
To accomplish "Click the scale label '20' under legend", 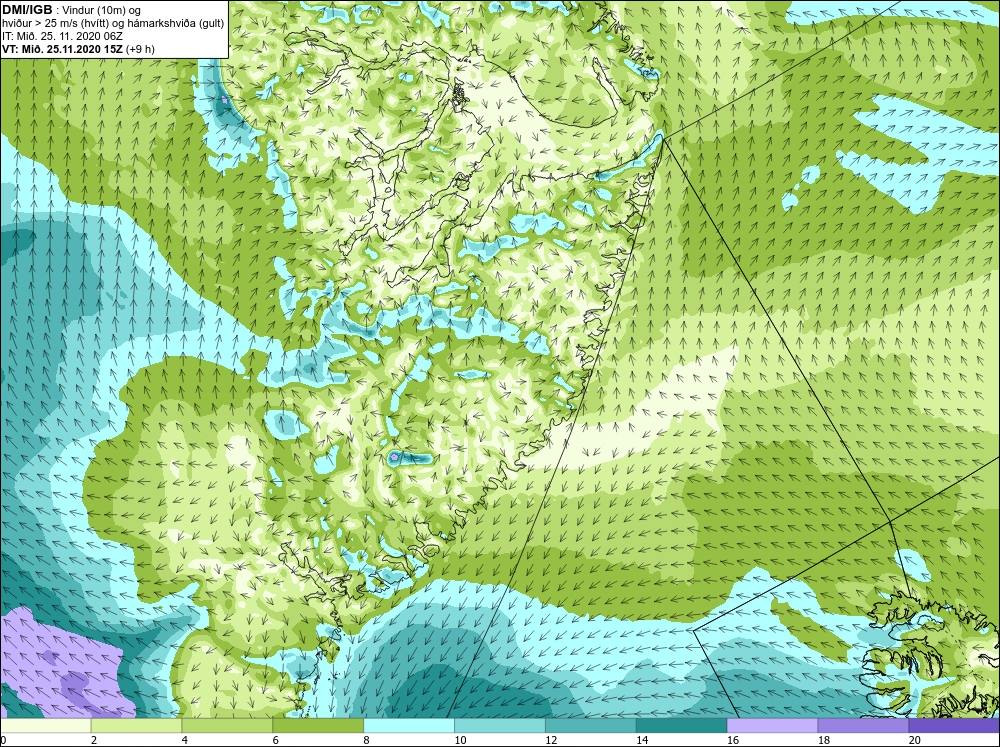I will pyautogui.click(x=914, y=740).
